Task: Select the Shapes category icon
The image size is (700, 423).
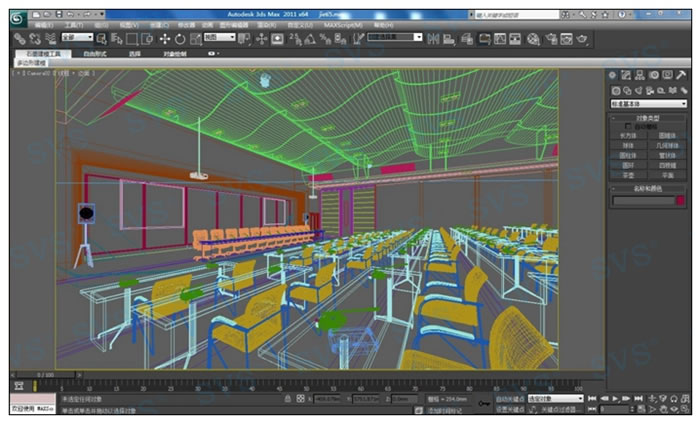Action: pos(627,90)
